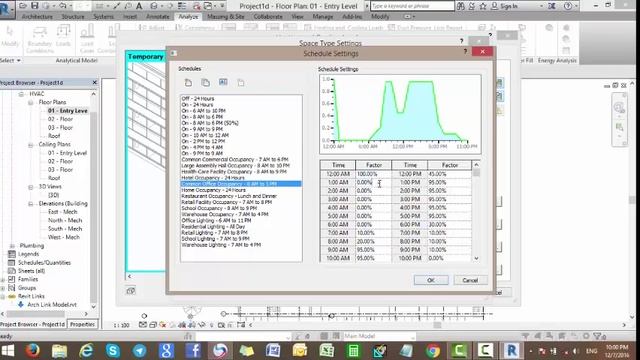This screenshot has height=360, width=640.
Task: Select 'Warehouse Lighting - 7 AM to 4 PM'
Action: (221, 245)
